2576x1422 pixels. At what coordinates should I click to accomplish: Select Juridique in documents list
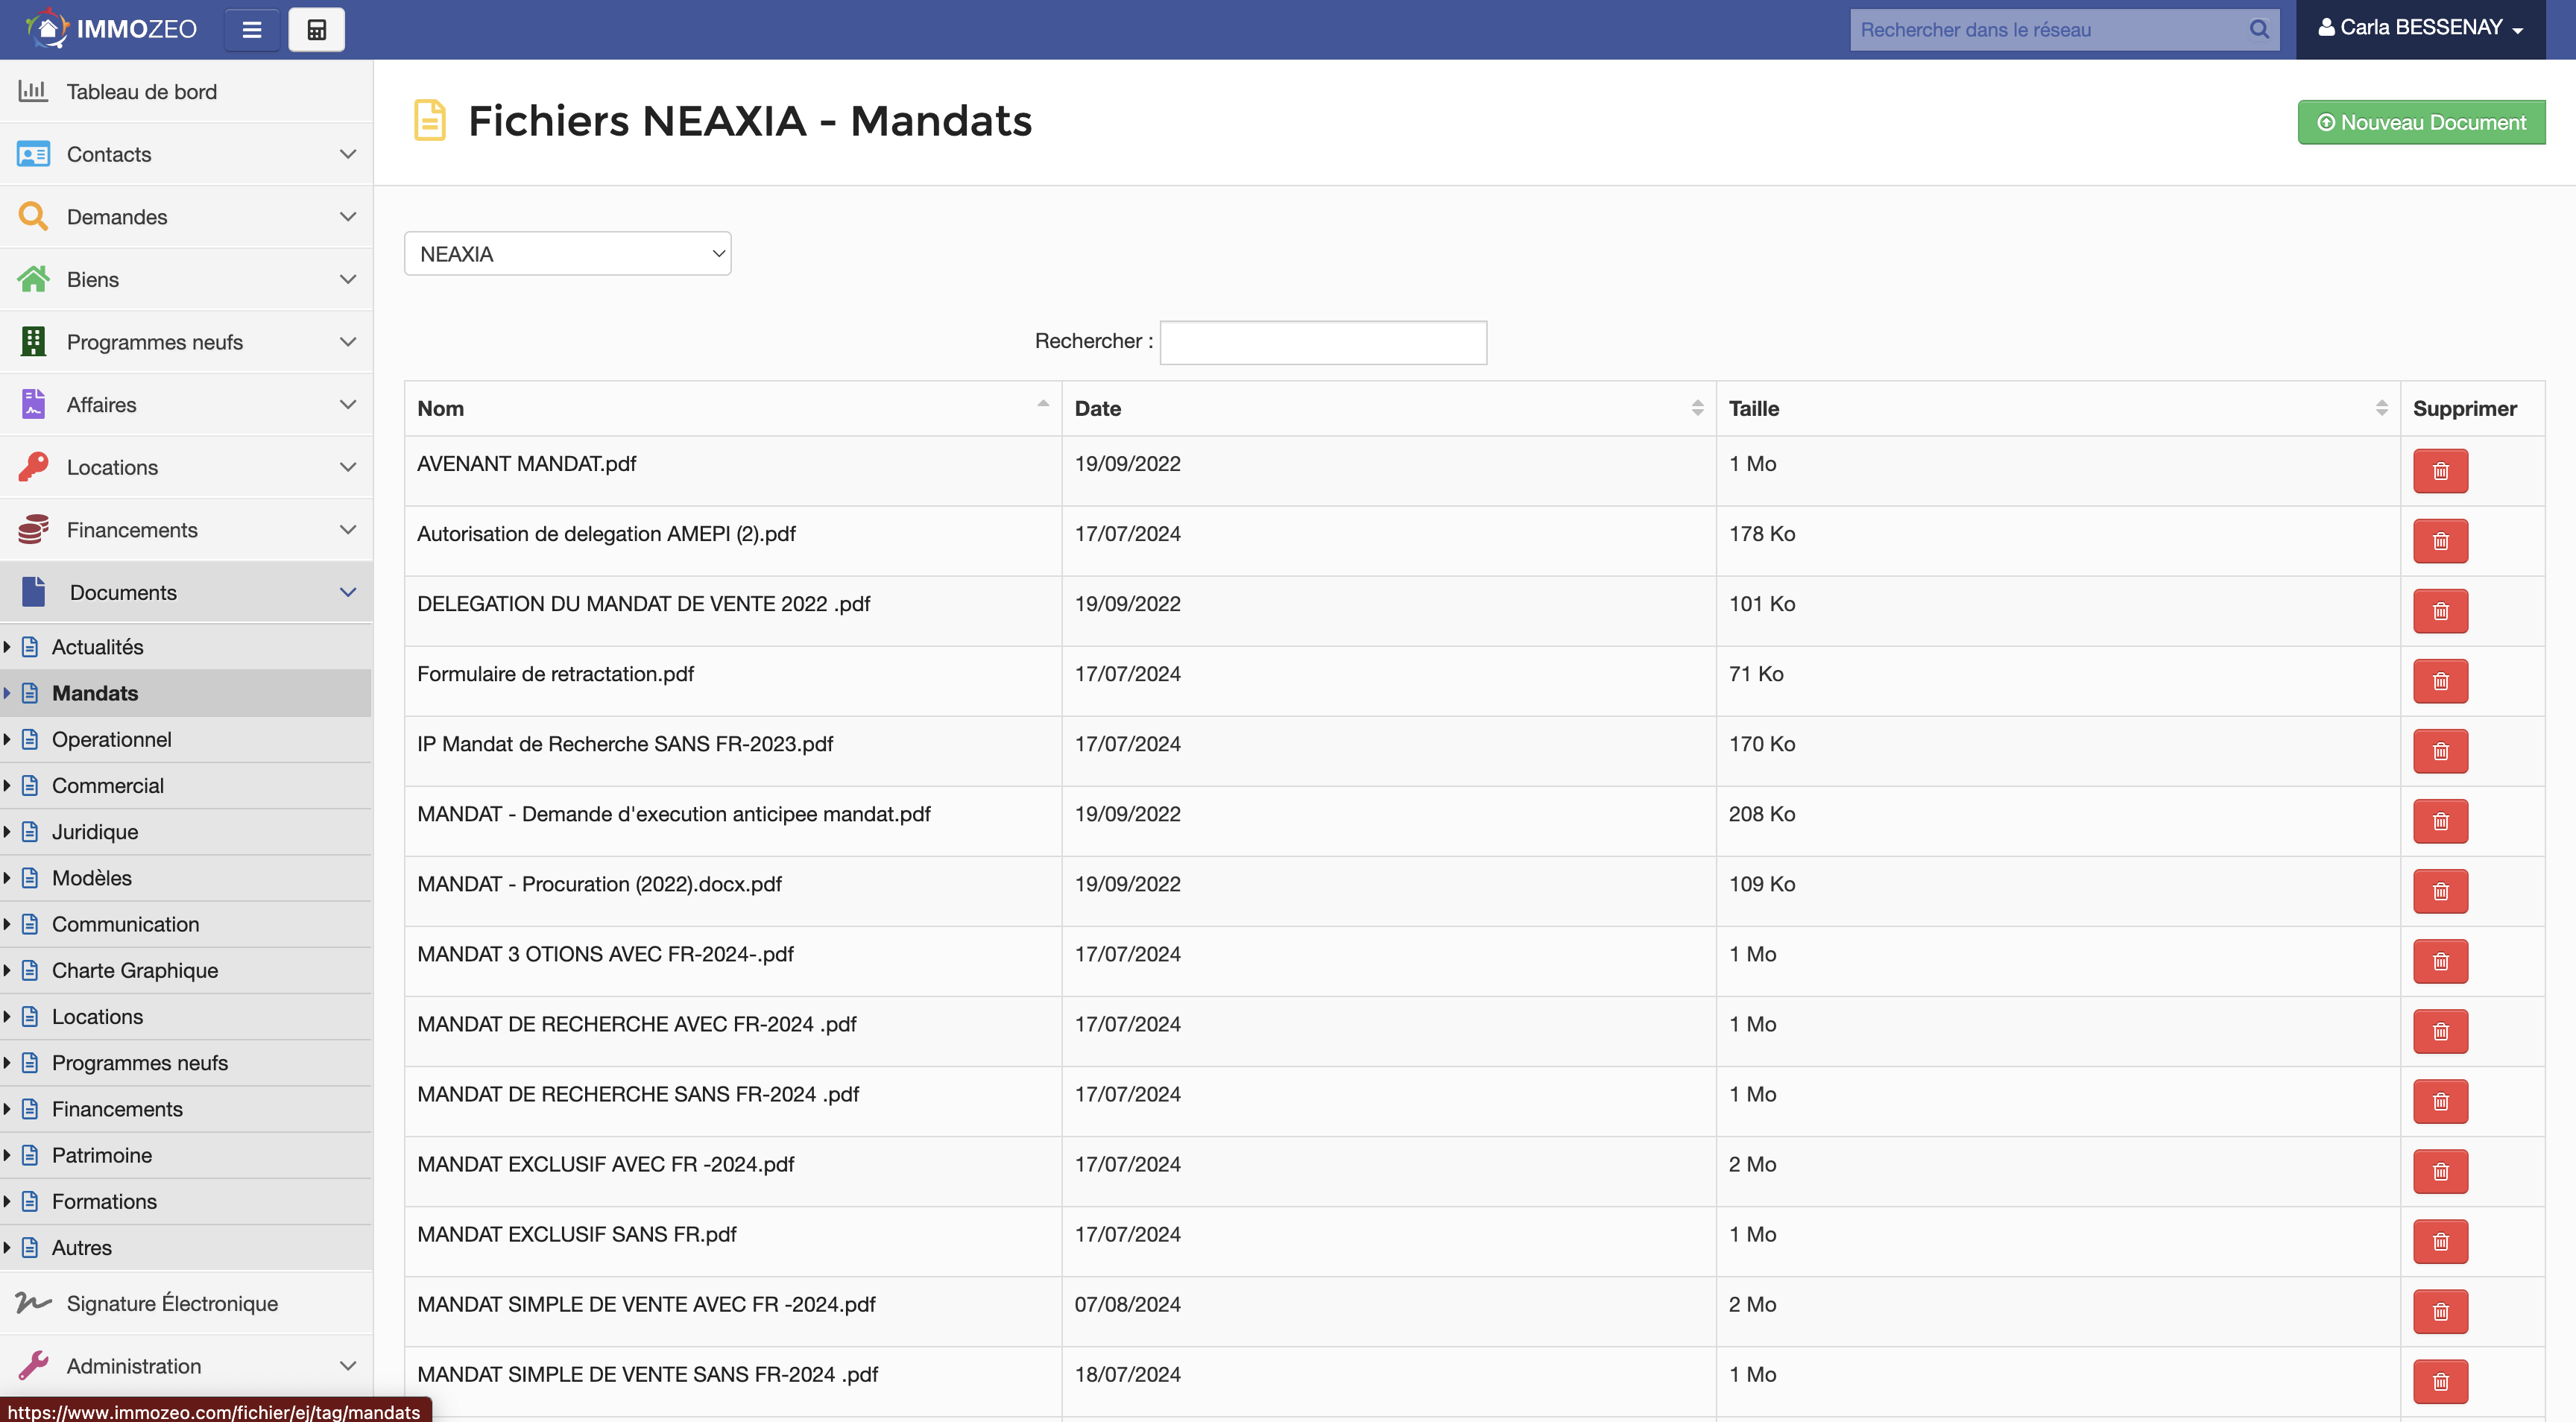point(95,832)
